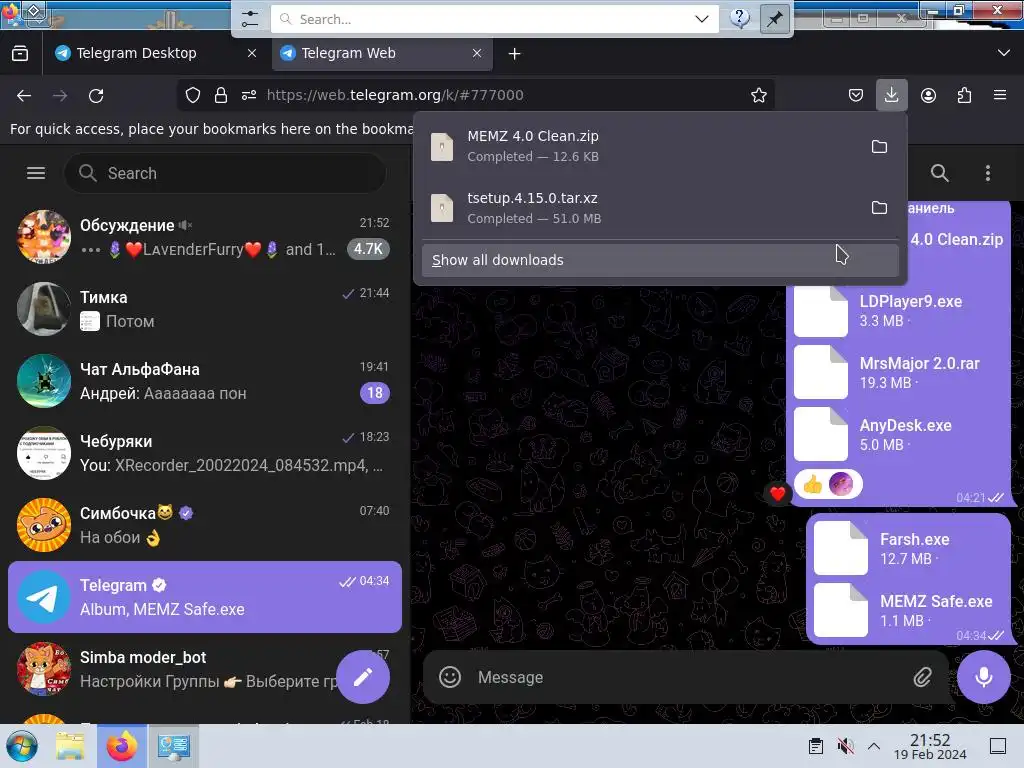The height and width of the screenshot is (768, 1024).
Task: Open a new browser tab
Action: click(x=515, y=54)
